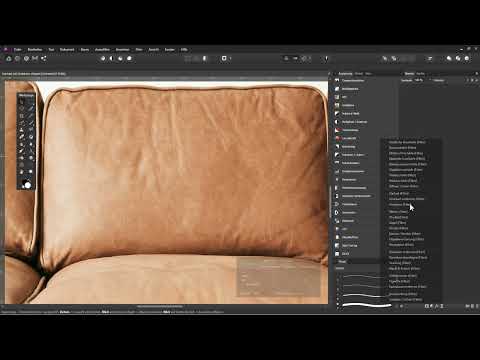Open the brush category dropdown under Pinsel

[357, 268]
